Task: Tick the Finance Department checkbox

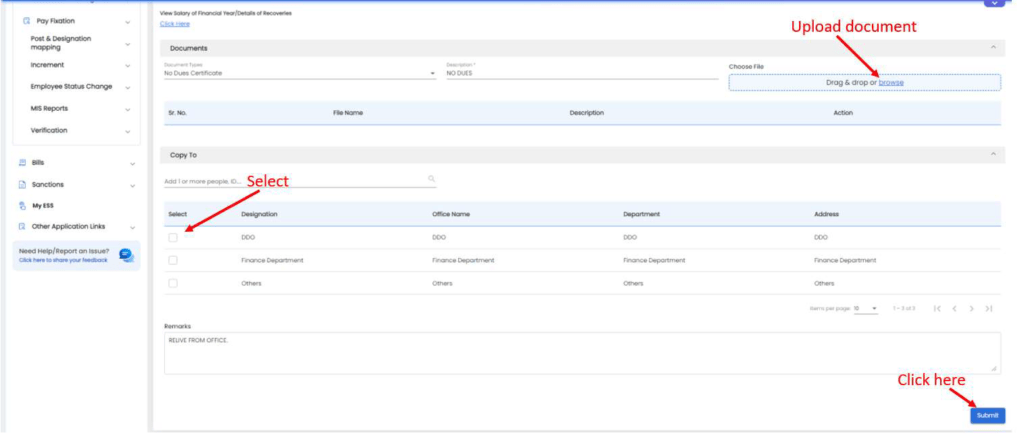Action: [173, 261]
